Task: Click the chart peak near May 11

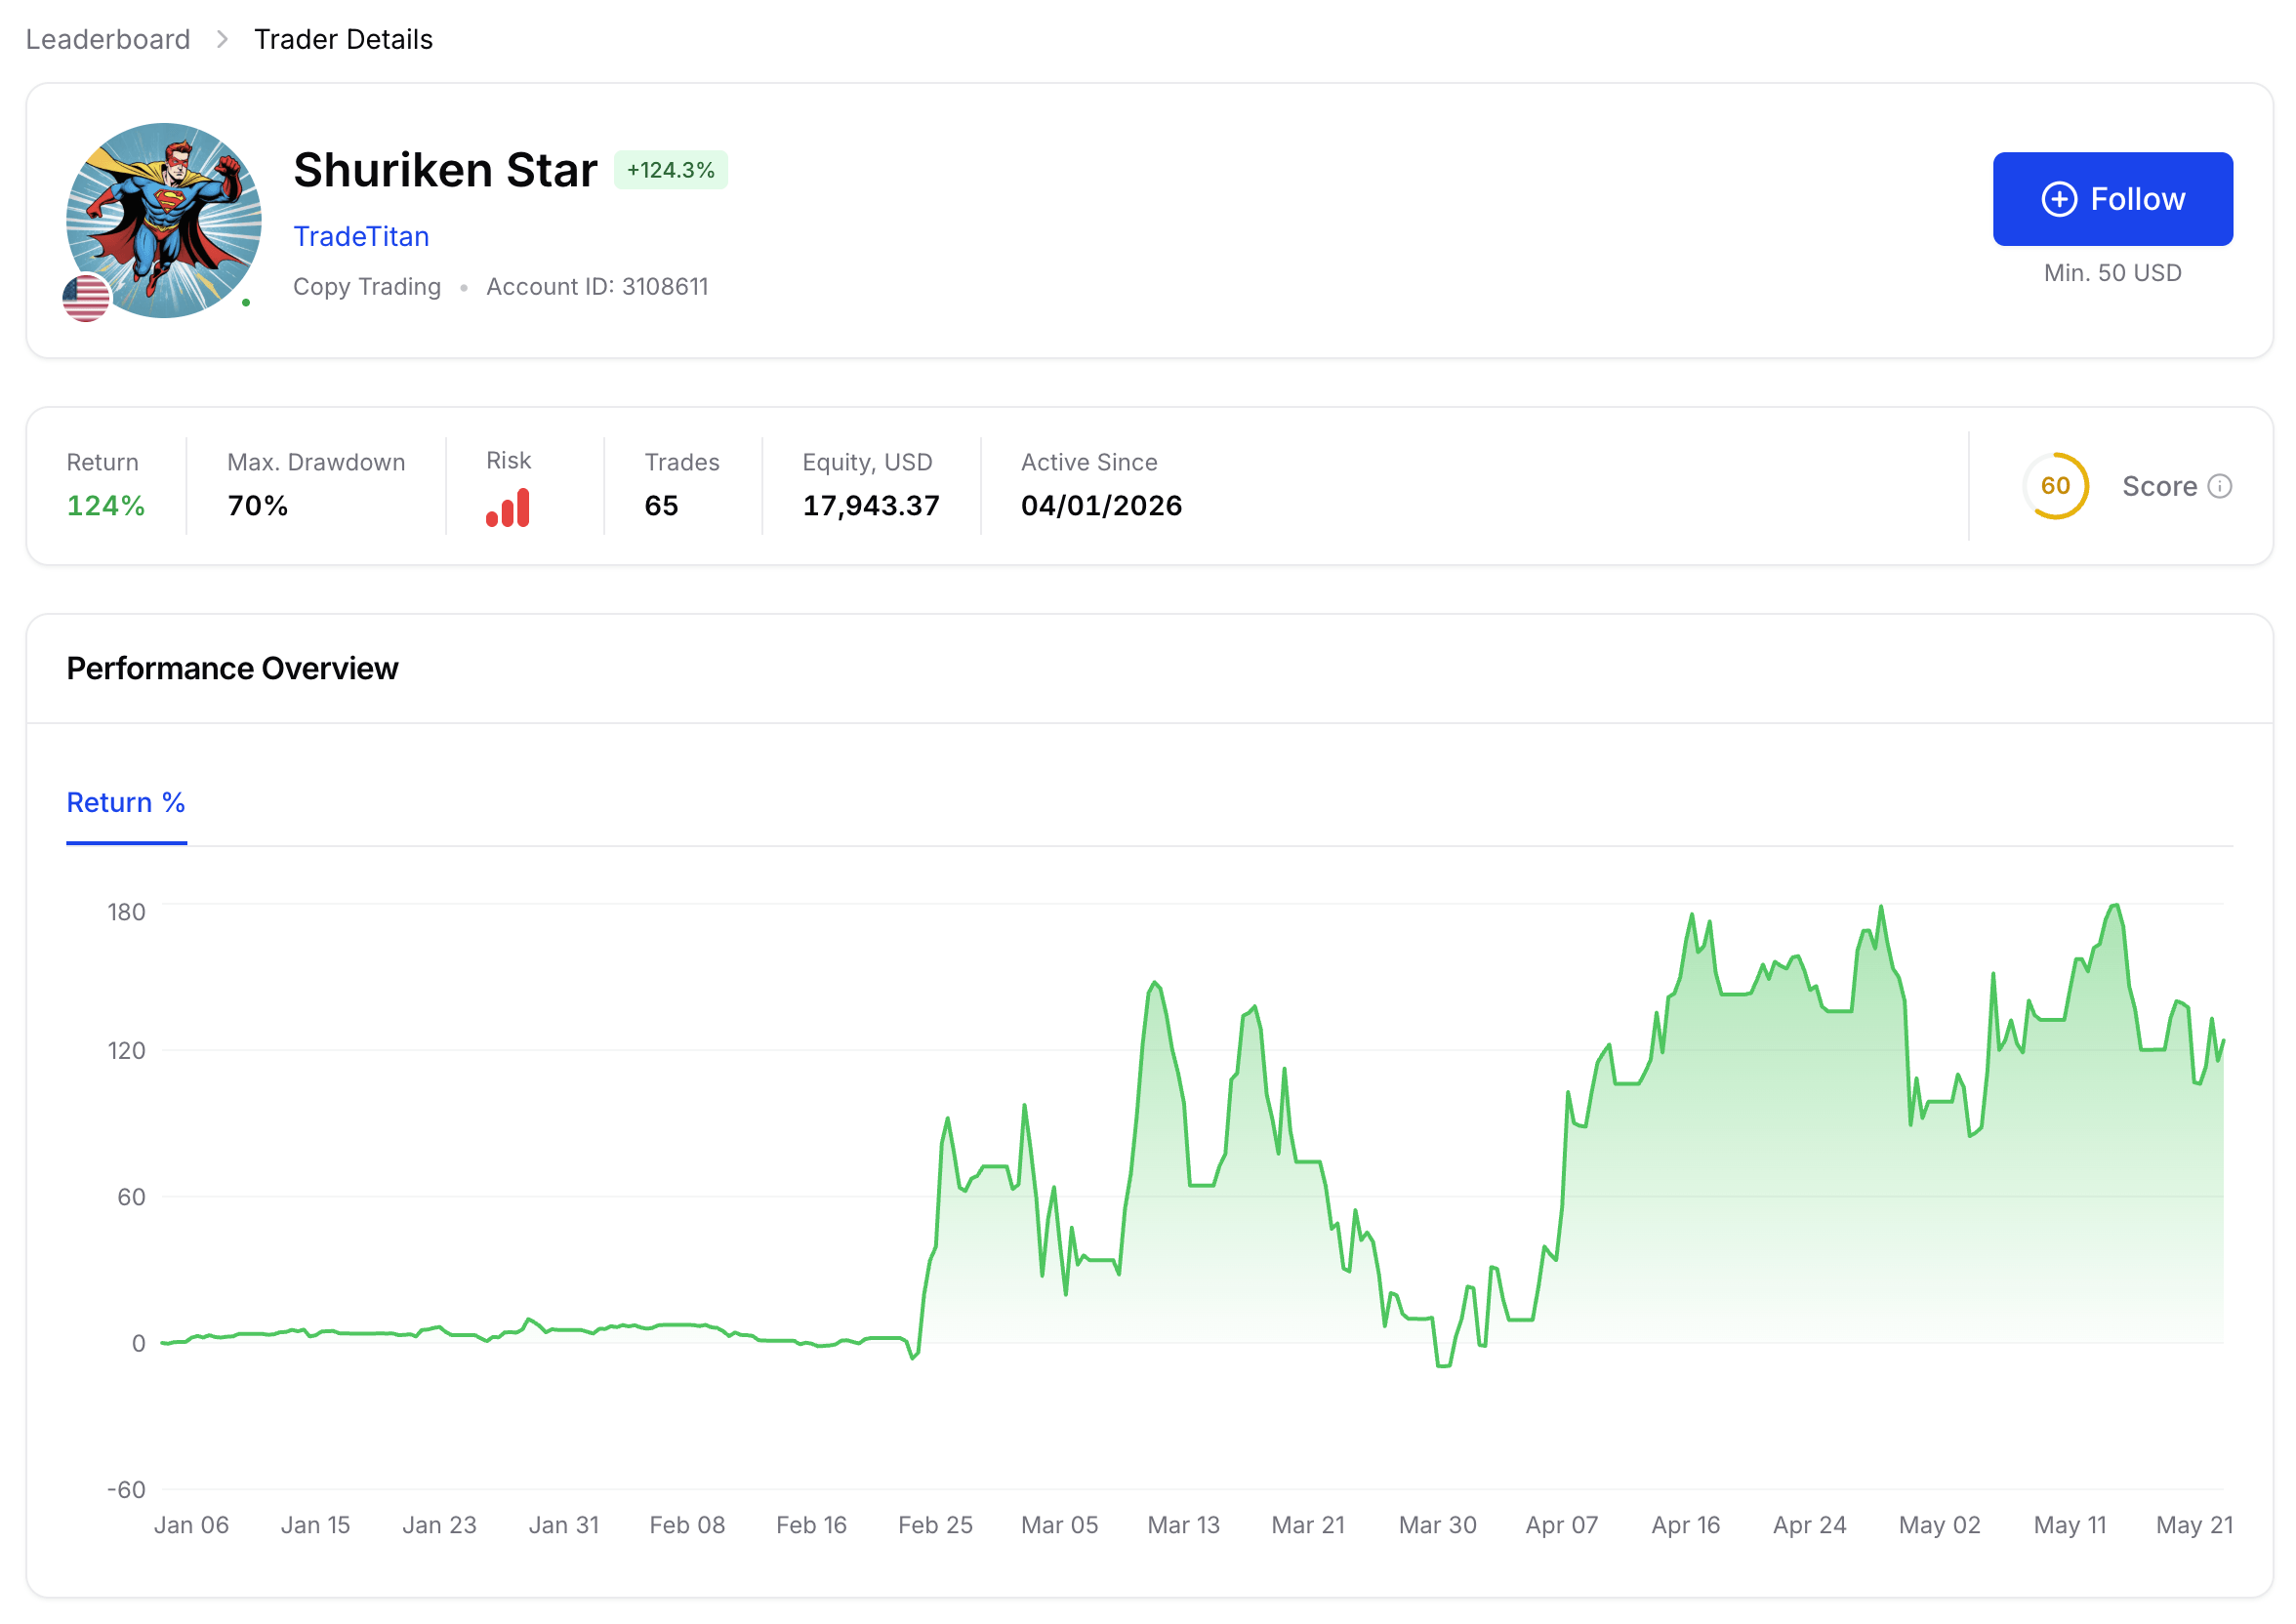Action: [x=2114, y=906]
